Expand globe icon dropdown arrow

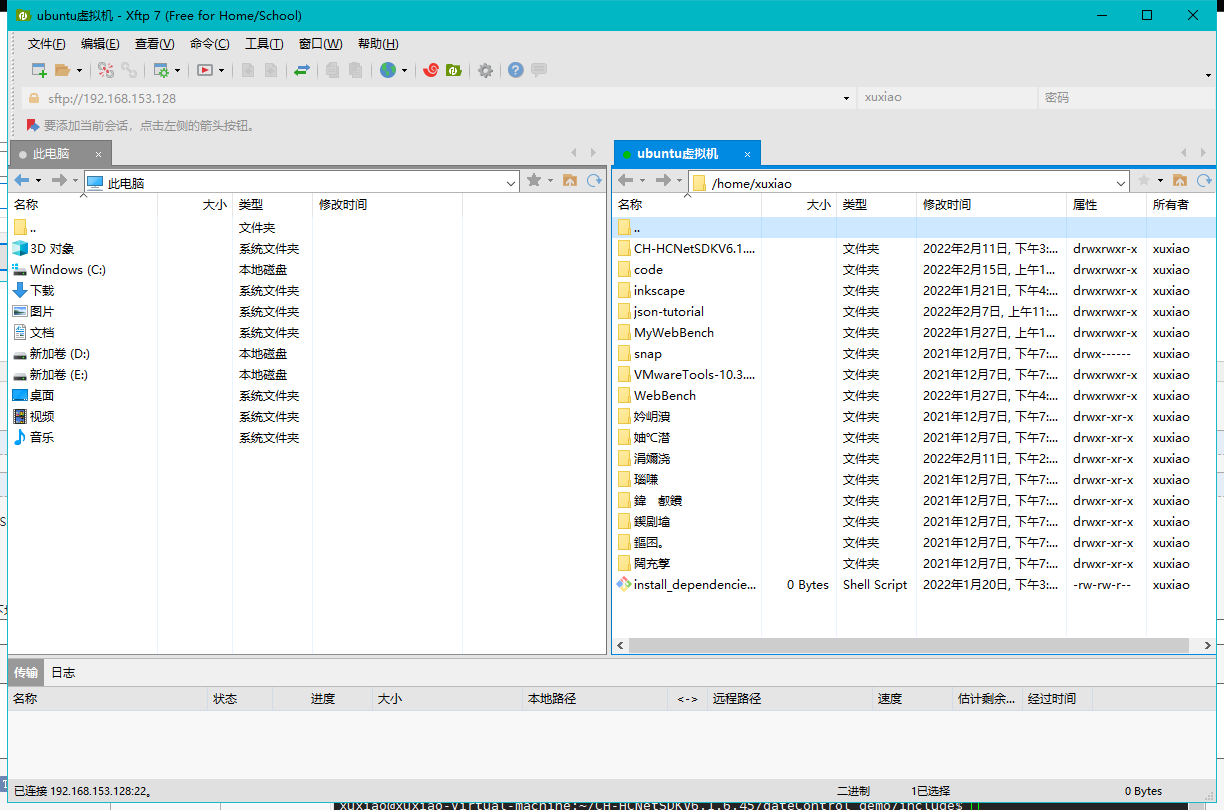(x=405, y=71)
